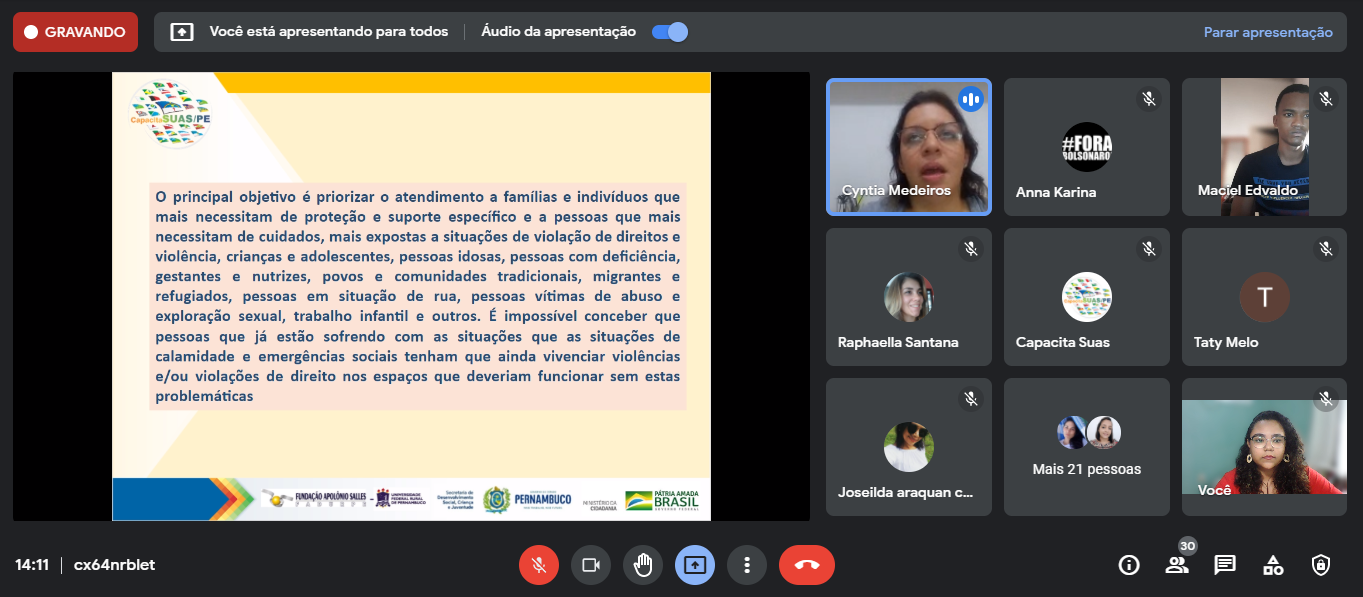The image size is (1363, 597).
Task: Toggle the camera button
Action: coord(591,565)
